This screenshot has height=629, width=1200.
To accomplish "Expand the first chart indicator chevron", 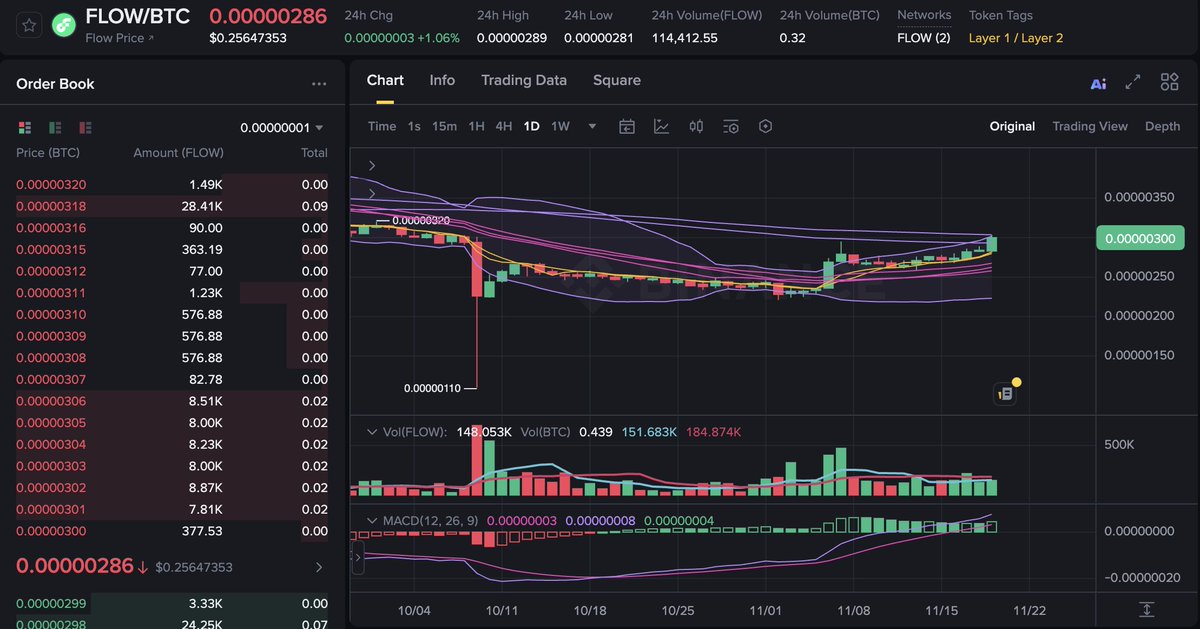I will click(372, 165).
